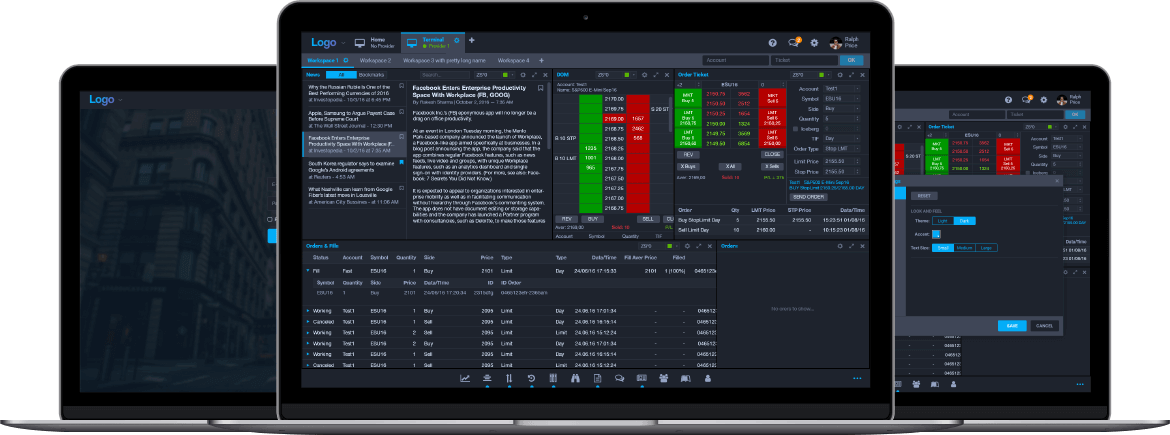Click the gear icon on the Terminal tab
Viewport: 1170px width, 435px height.
tap(456, 40)
